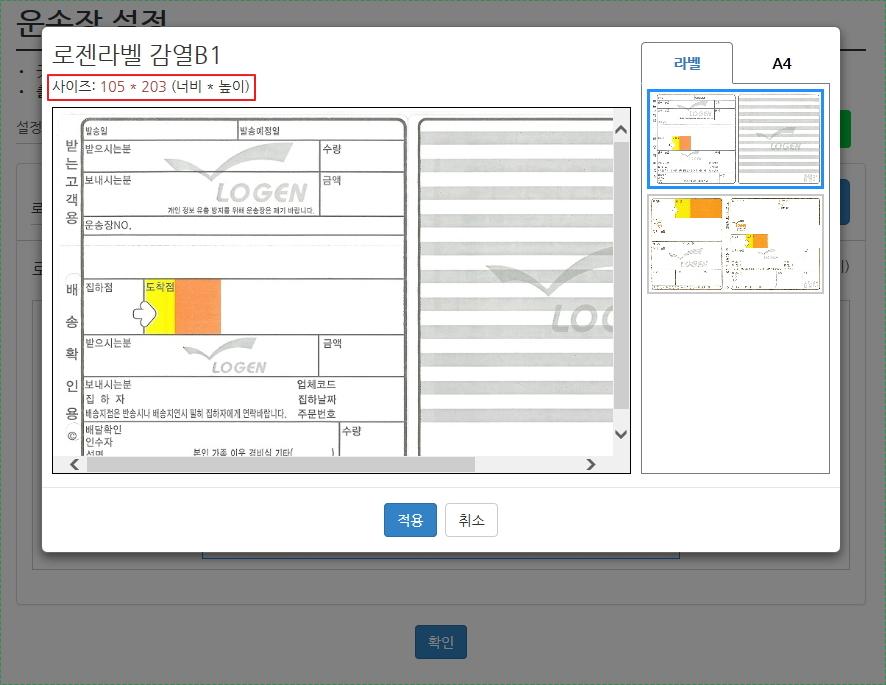Click the 운송장NO. field in the preview
The image size is (886, 685).
[x=244, y=226]
